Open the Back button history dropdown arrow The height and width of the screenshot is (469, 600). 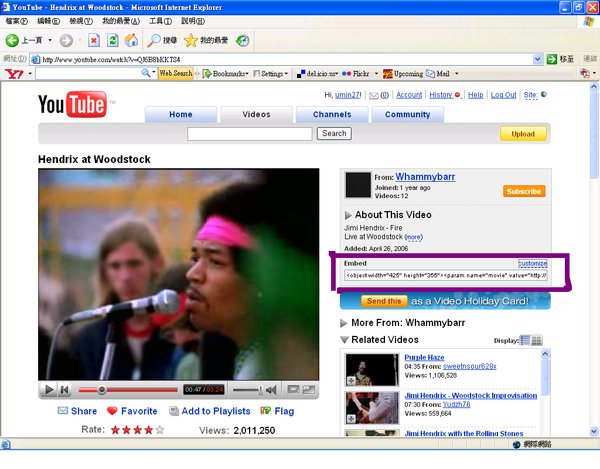tap(50, 40)
